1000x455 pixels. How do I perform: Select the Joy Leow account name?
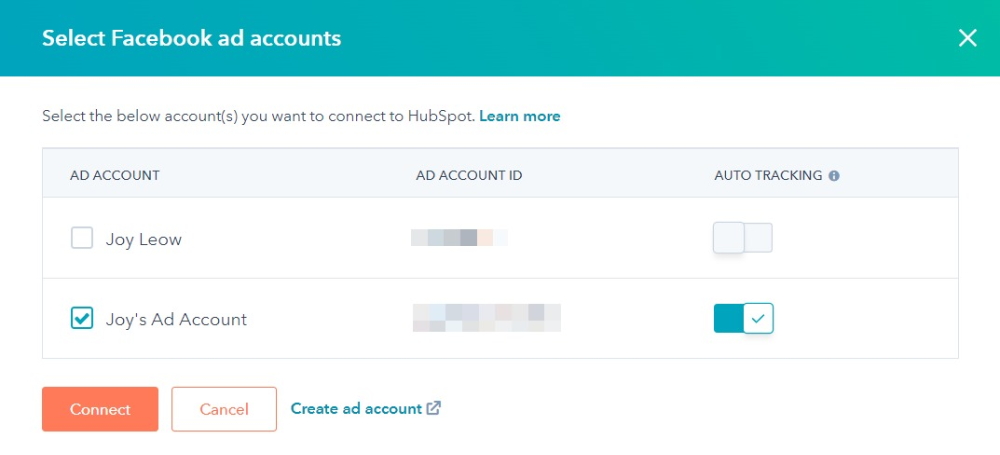click(143, 239)
